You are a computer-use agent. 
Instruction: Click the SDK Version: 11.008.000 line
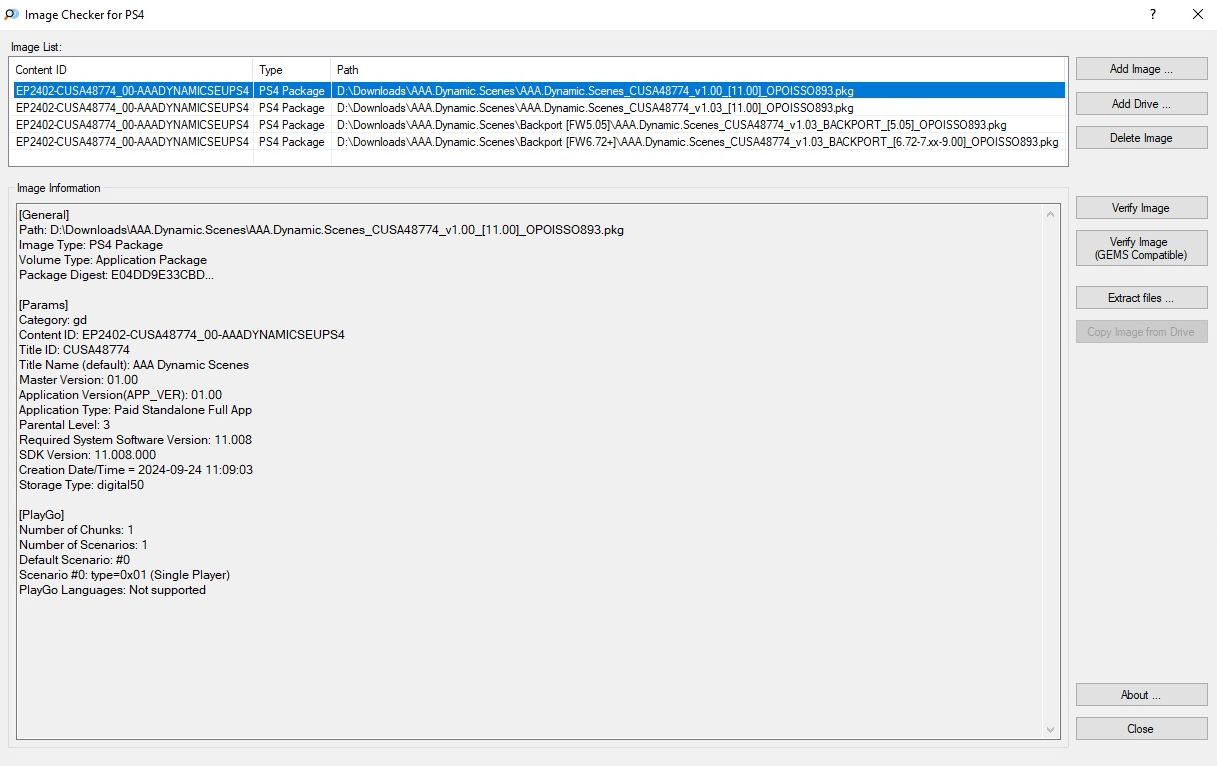87,455
